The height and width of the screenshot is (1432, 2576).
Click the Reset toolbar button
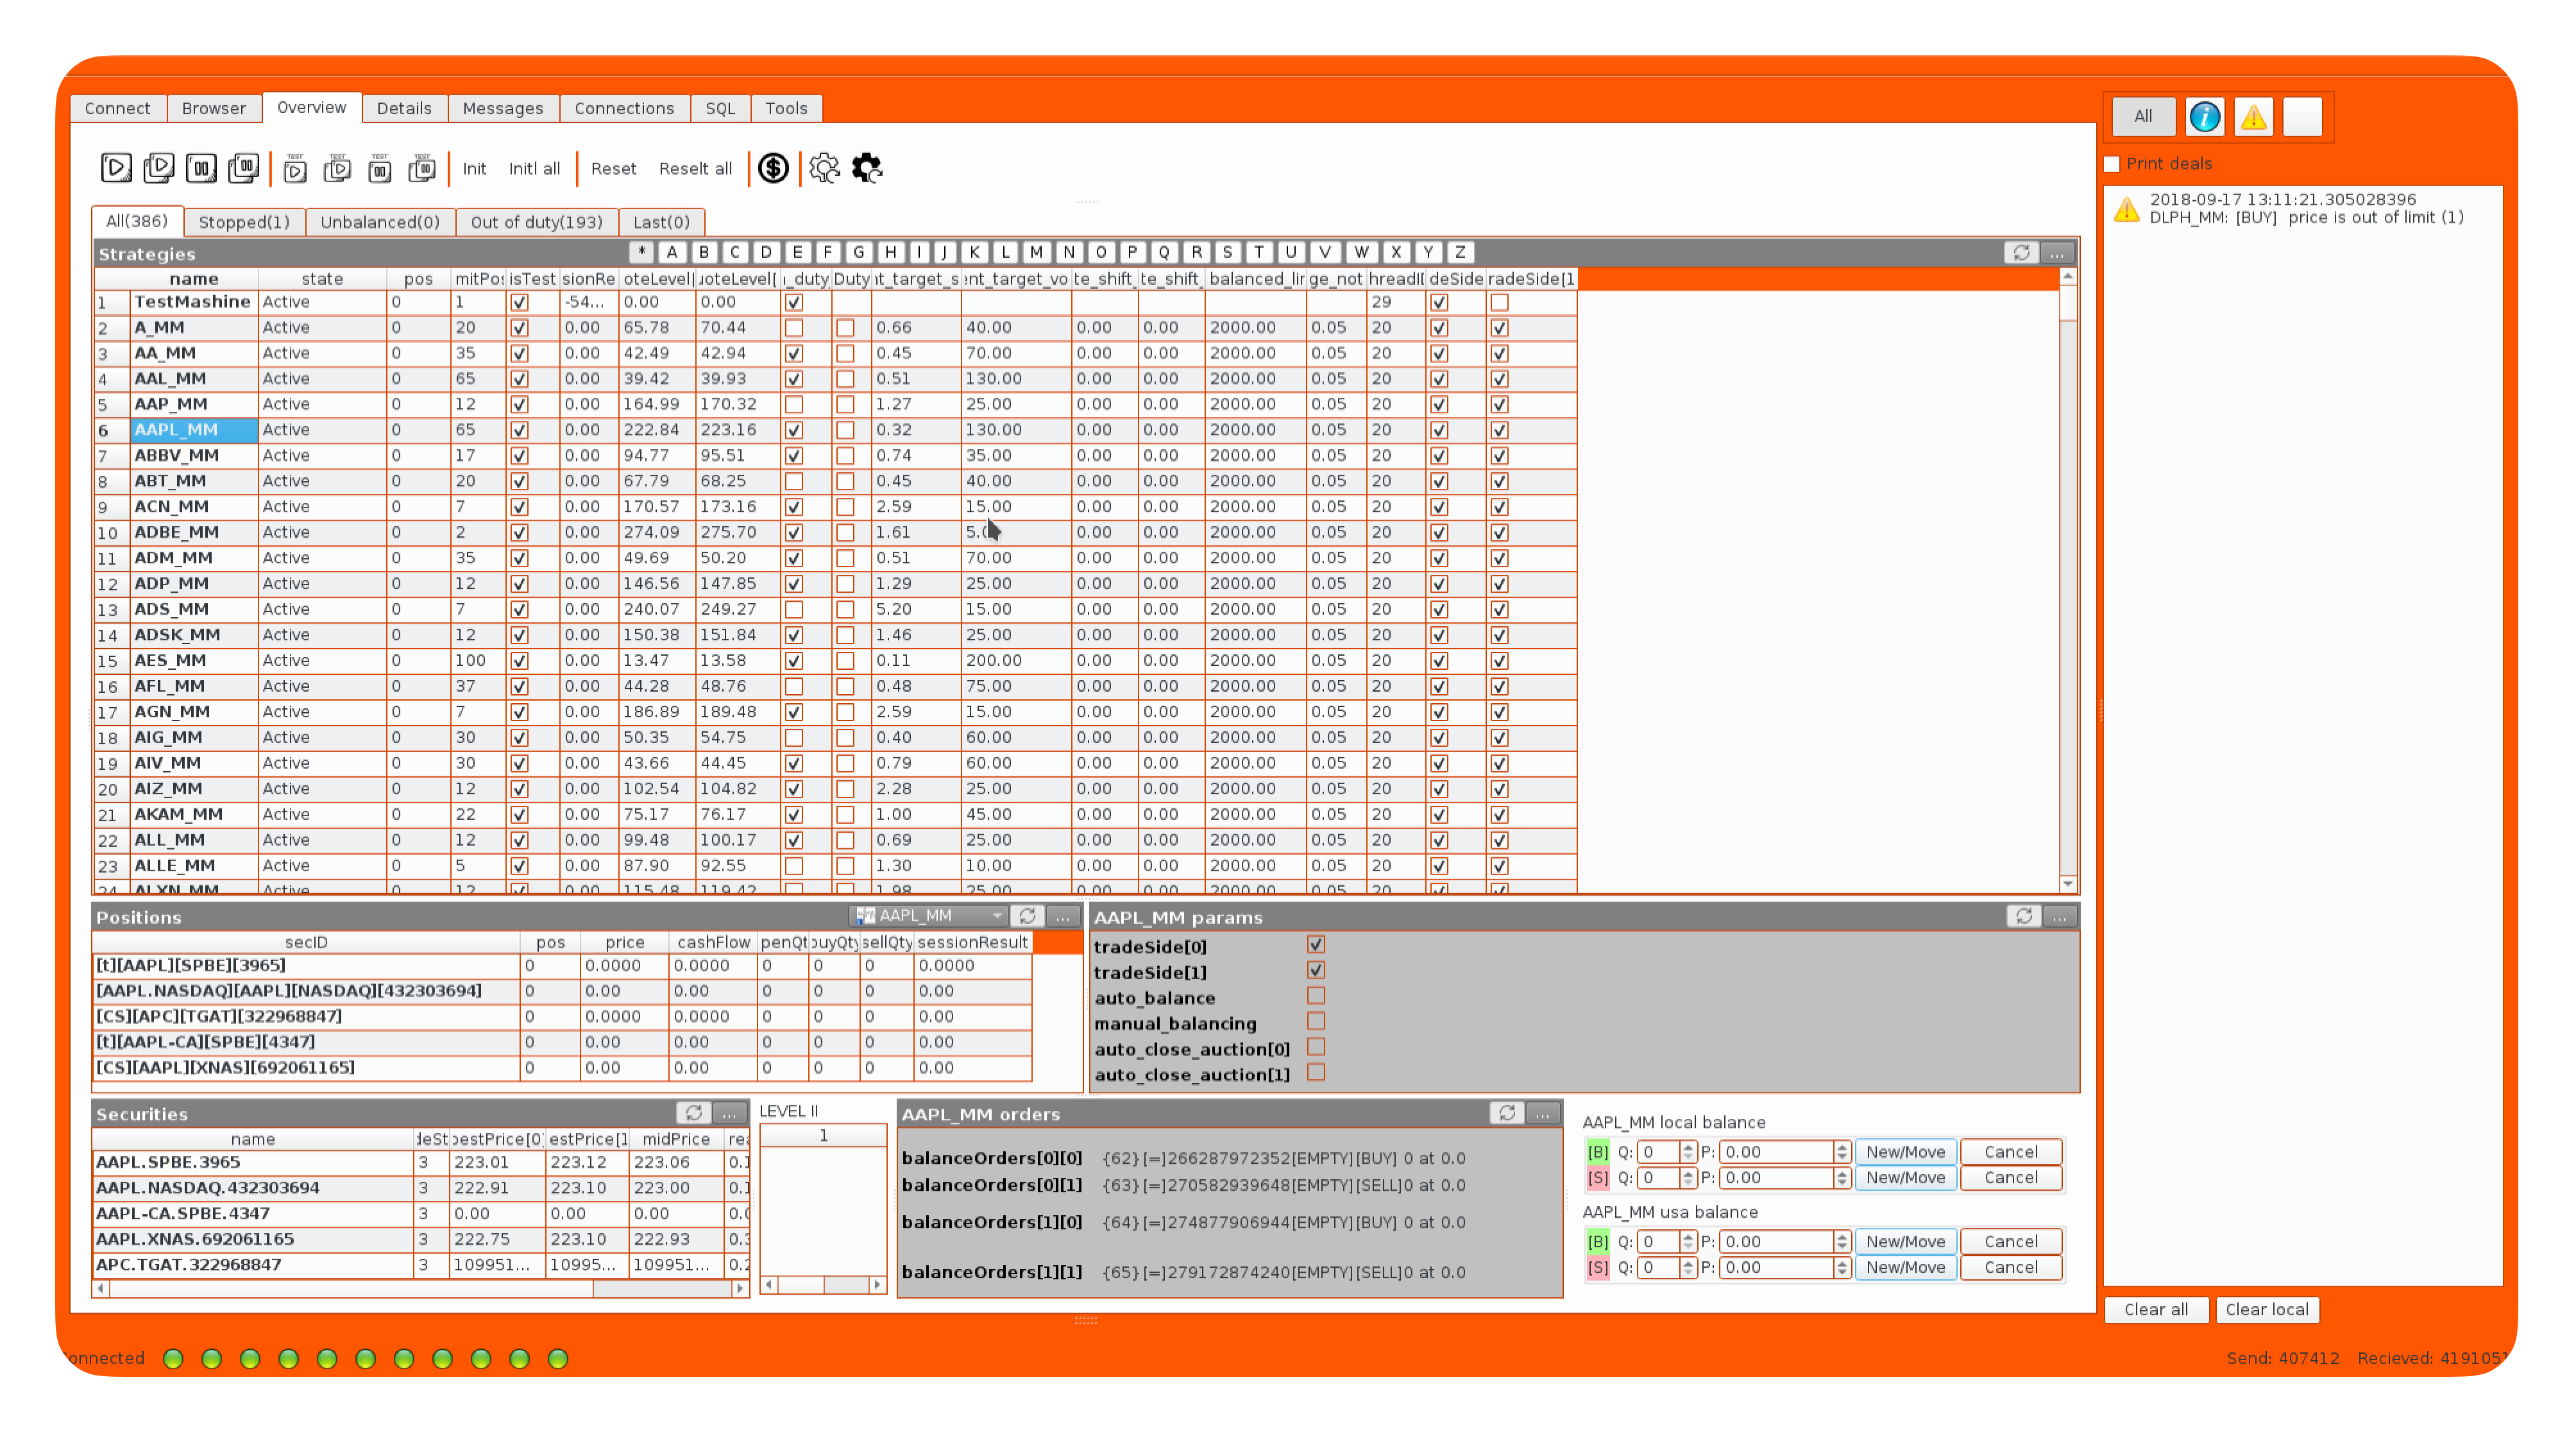[613, 169]
